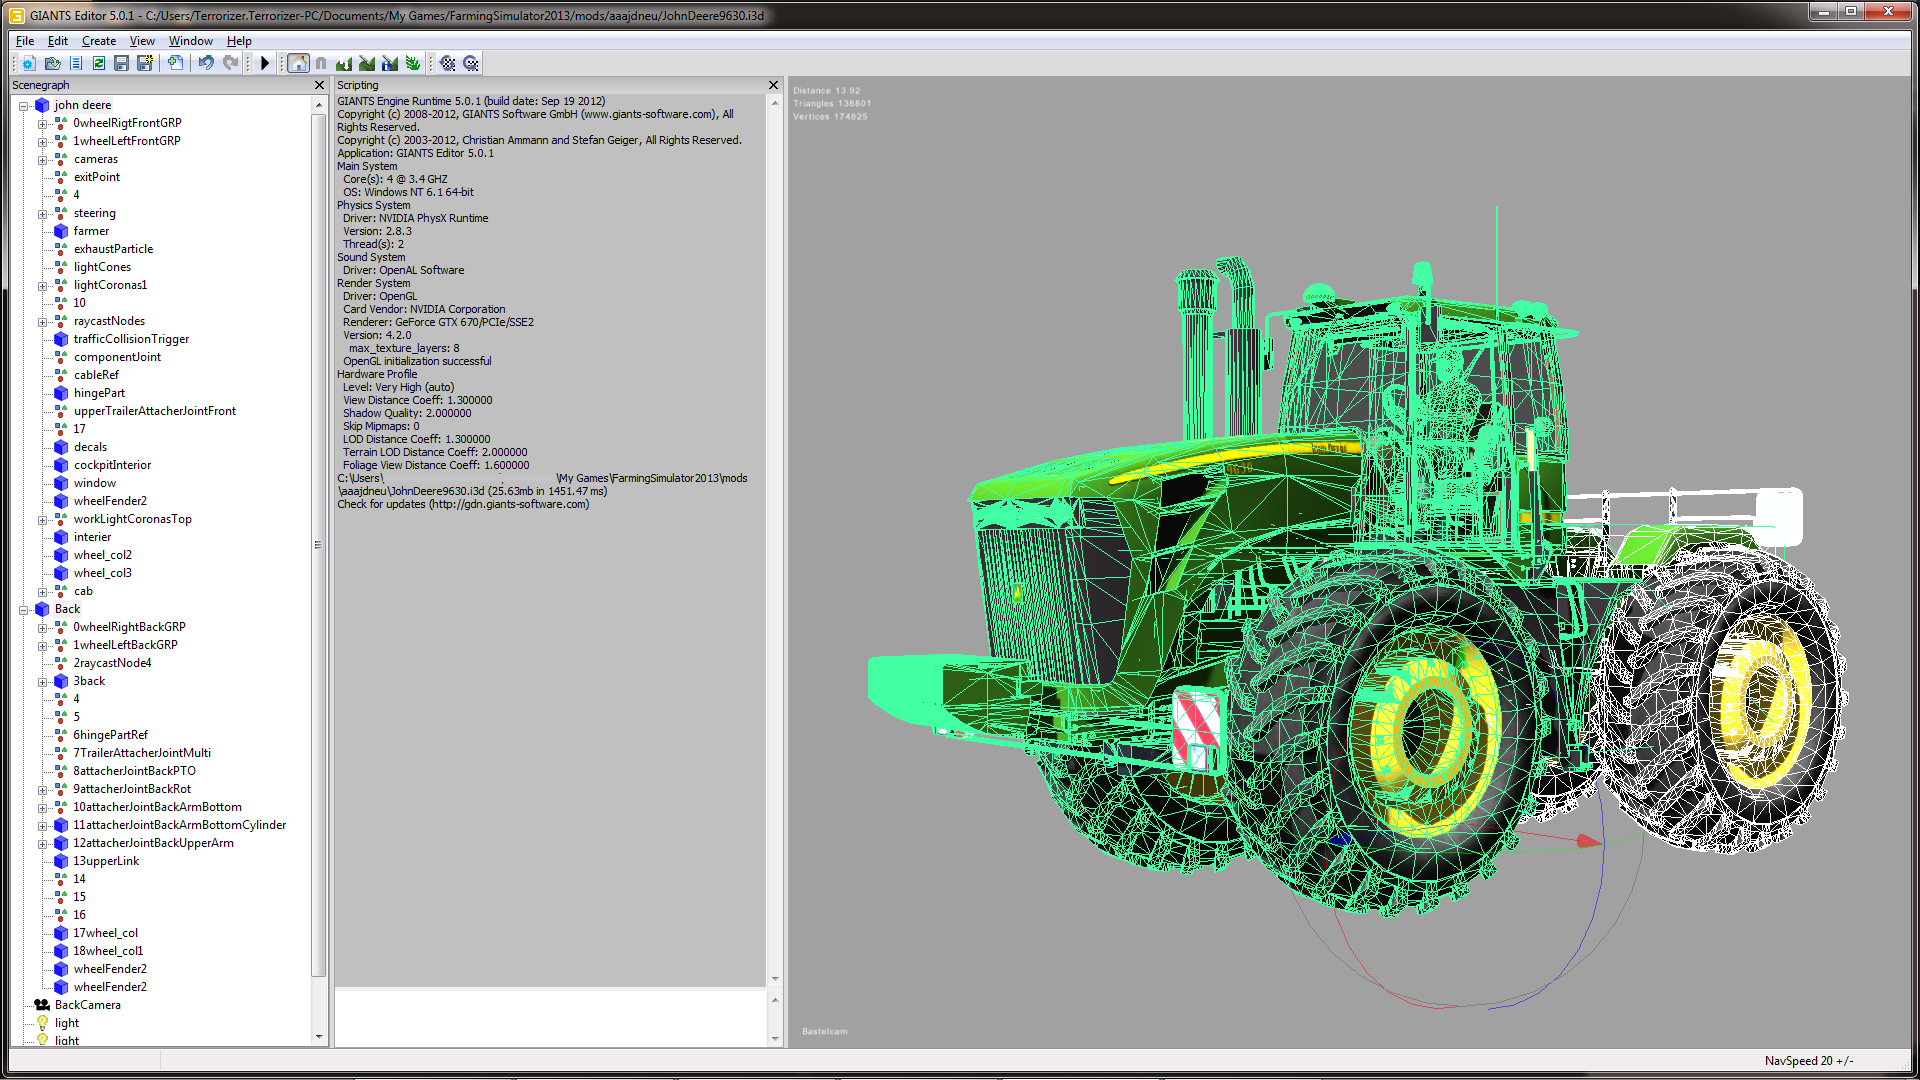The width and height of the screenshot is (1920, 1080).
Task: Click the green reload toolbar icon
Action: 99,63
